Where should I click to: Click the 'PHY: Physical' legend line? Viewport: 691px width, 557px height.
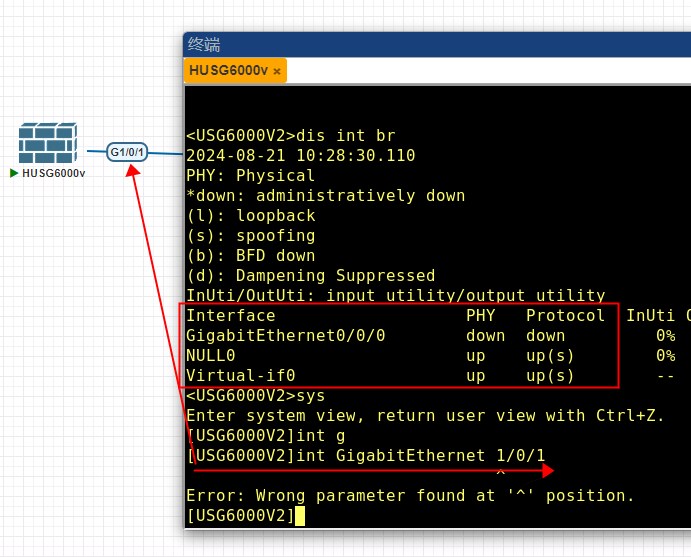pos(250,175)
